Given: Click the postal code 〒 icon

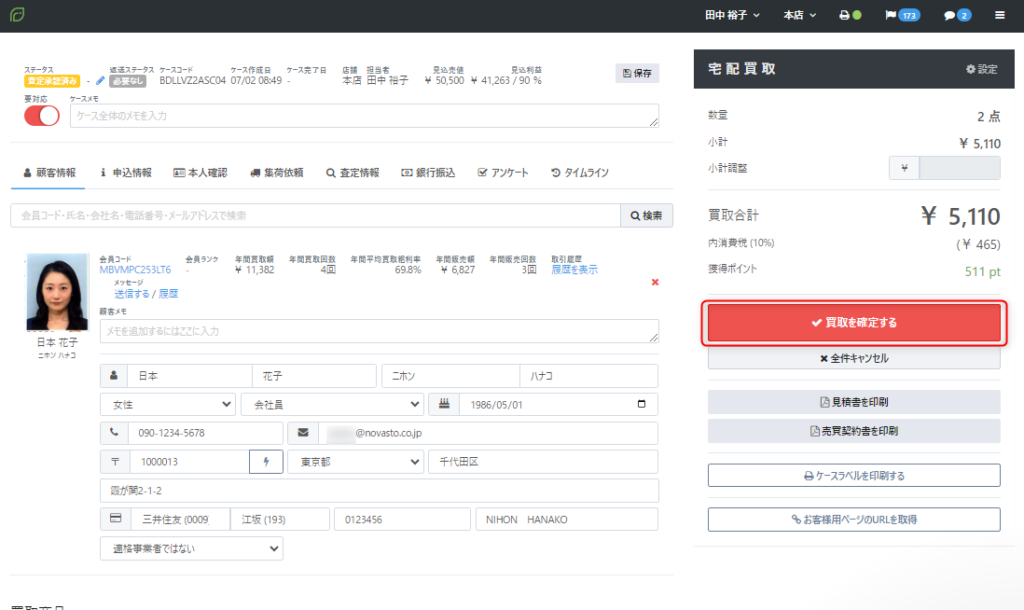Looking at the screenshot, I should click(x=115, y=462).
